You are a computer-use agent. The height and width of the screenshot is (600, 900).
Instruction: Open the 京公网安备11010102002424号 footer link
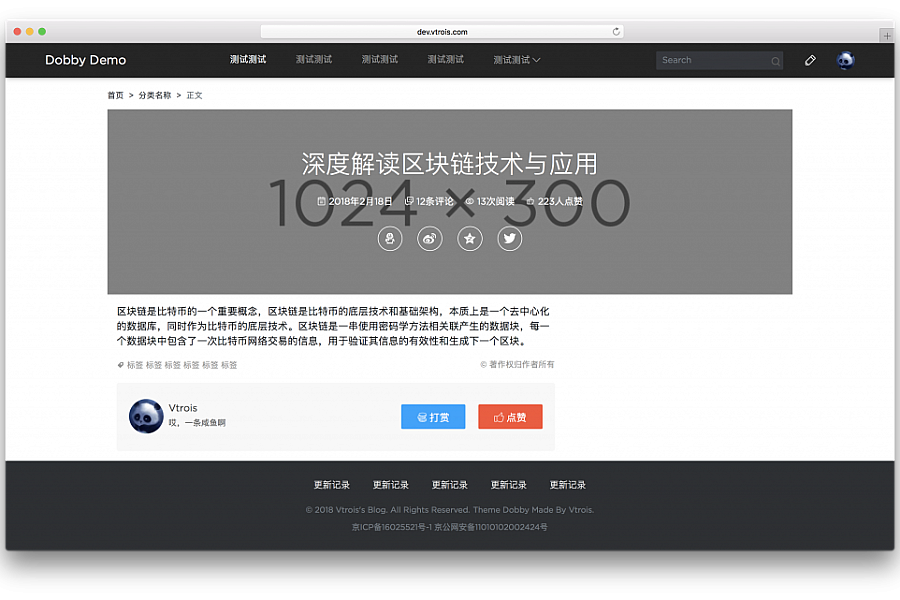pyautogui.click(x=491, y=527)
